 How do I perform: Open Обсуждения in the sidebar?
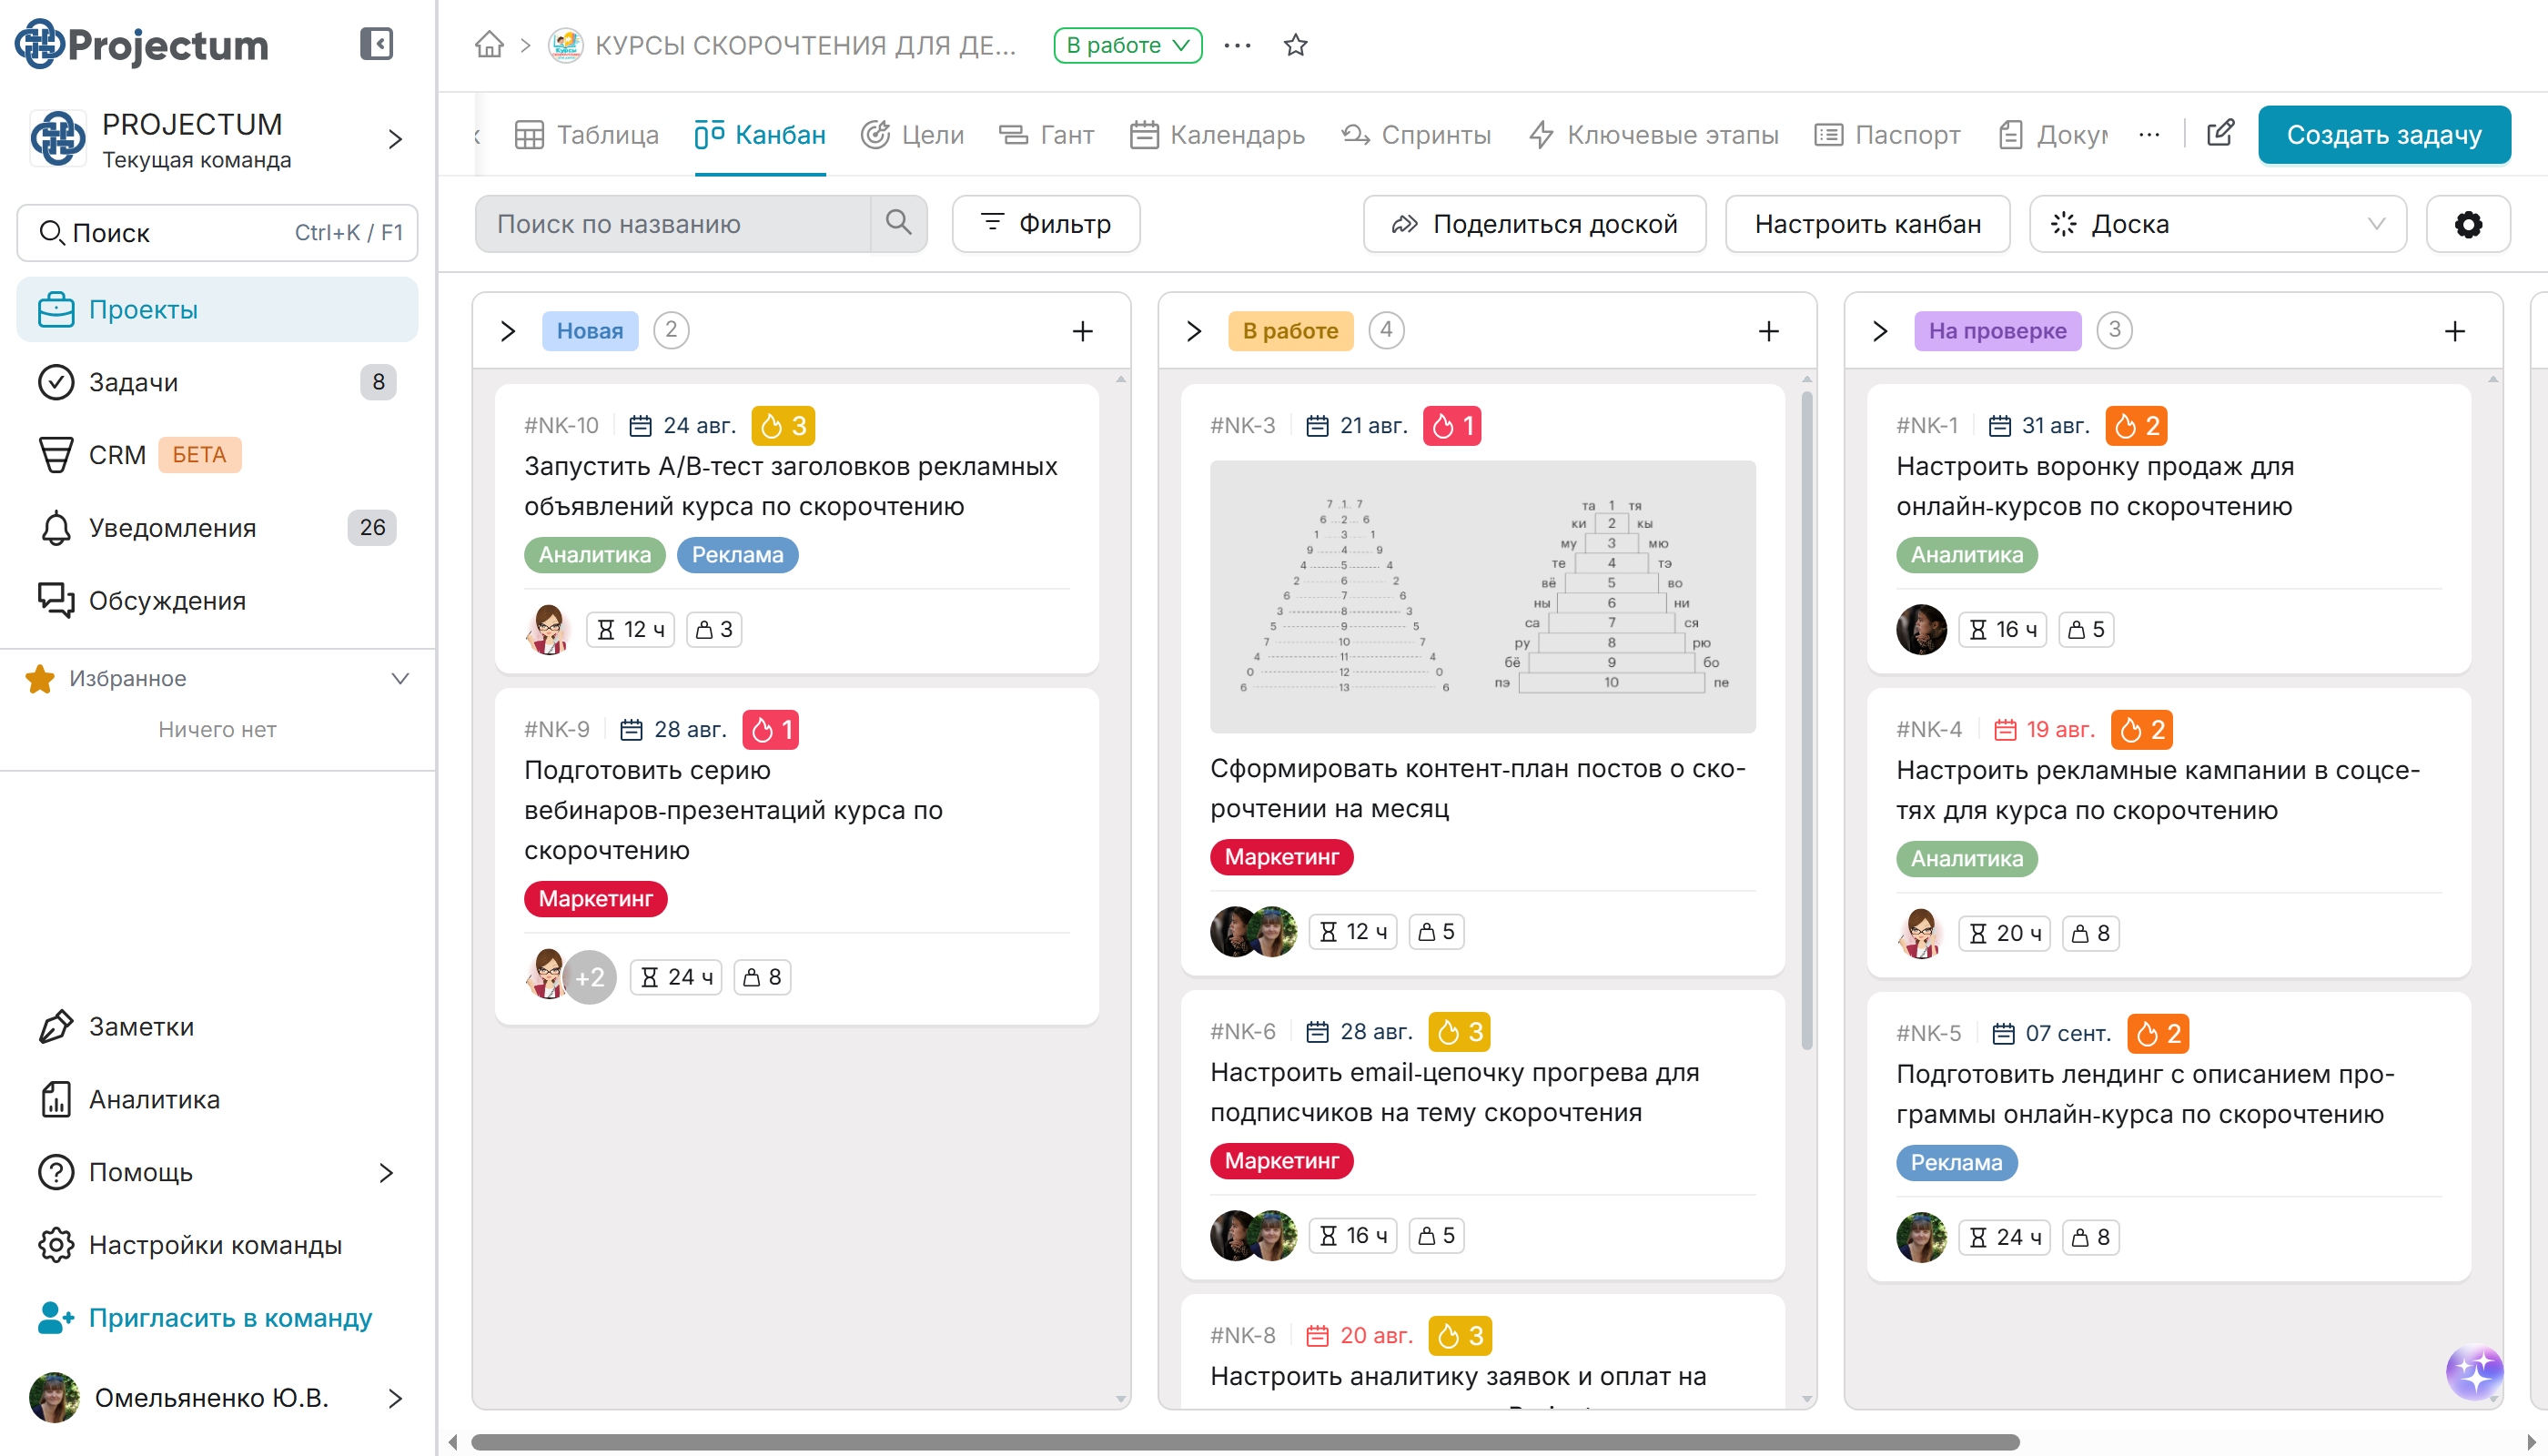click(x=217, y=600)
